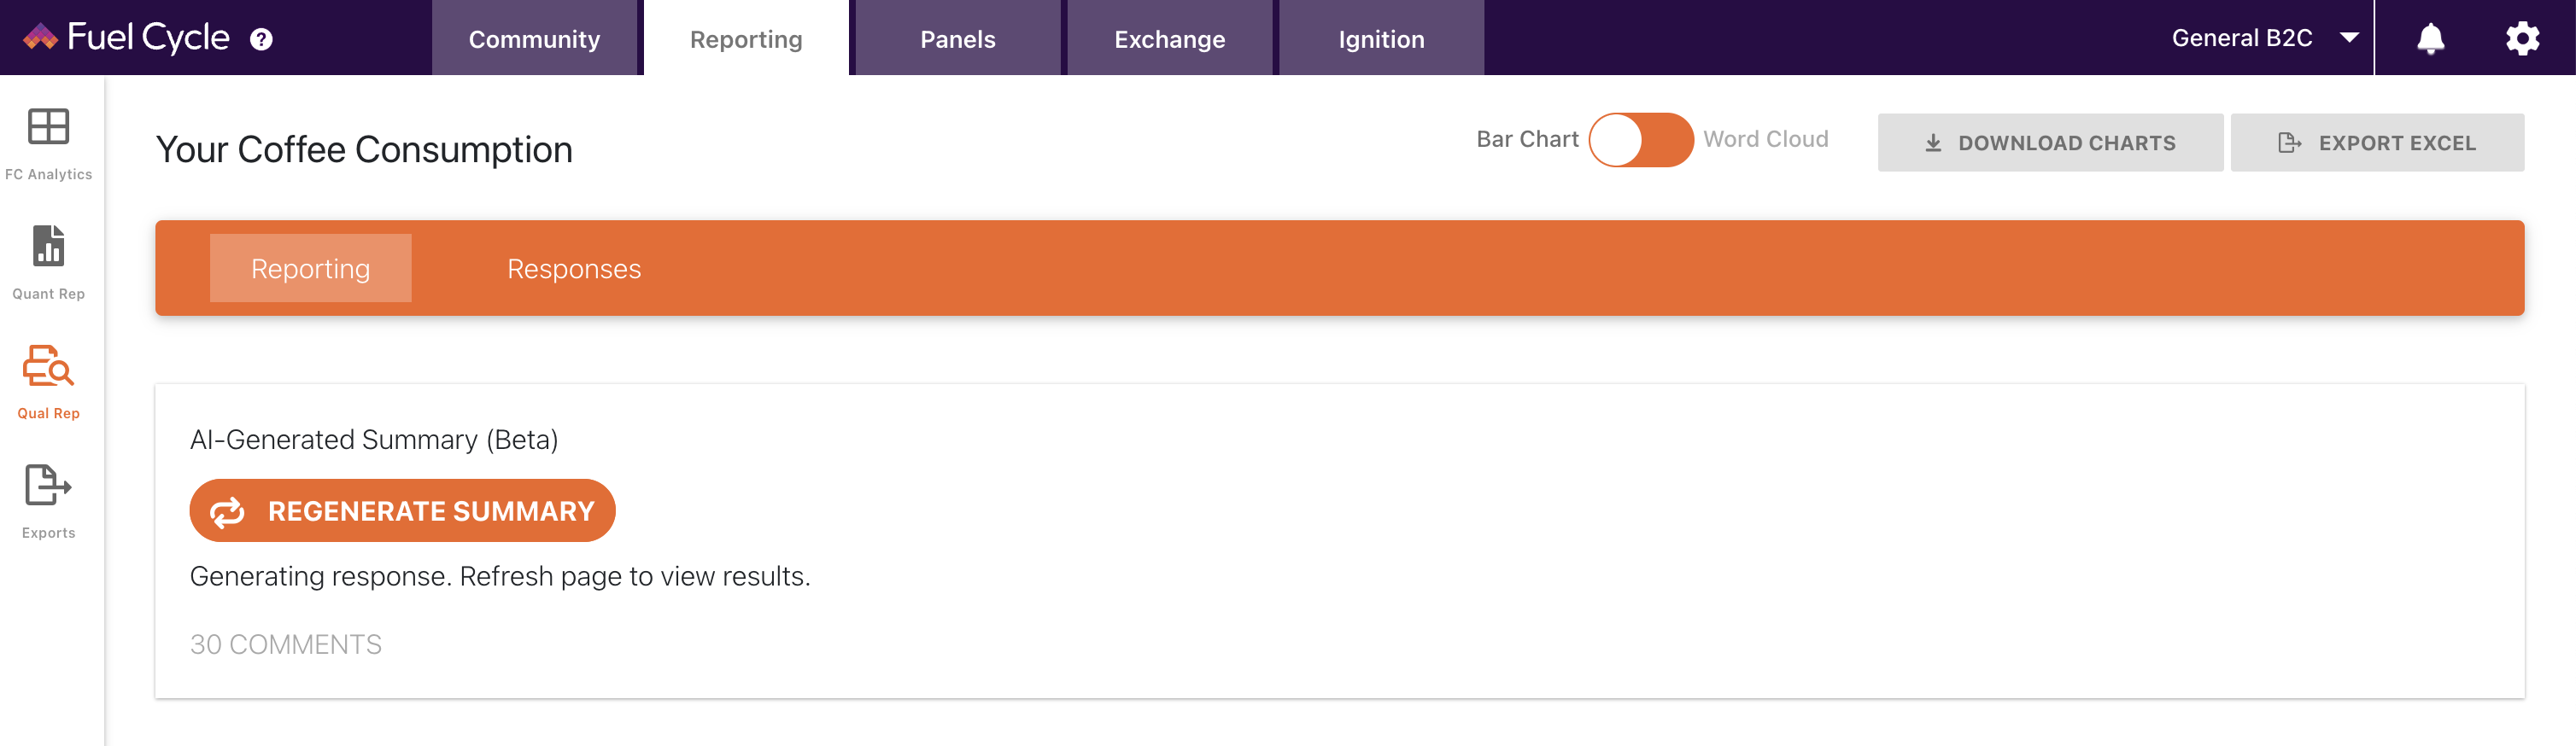
Task: Expand the General B2C dropdown
Action: point(2264,38)
